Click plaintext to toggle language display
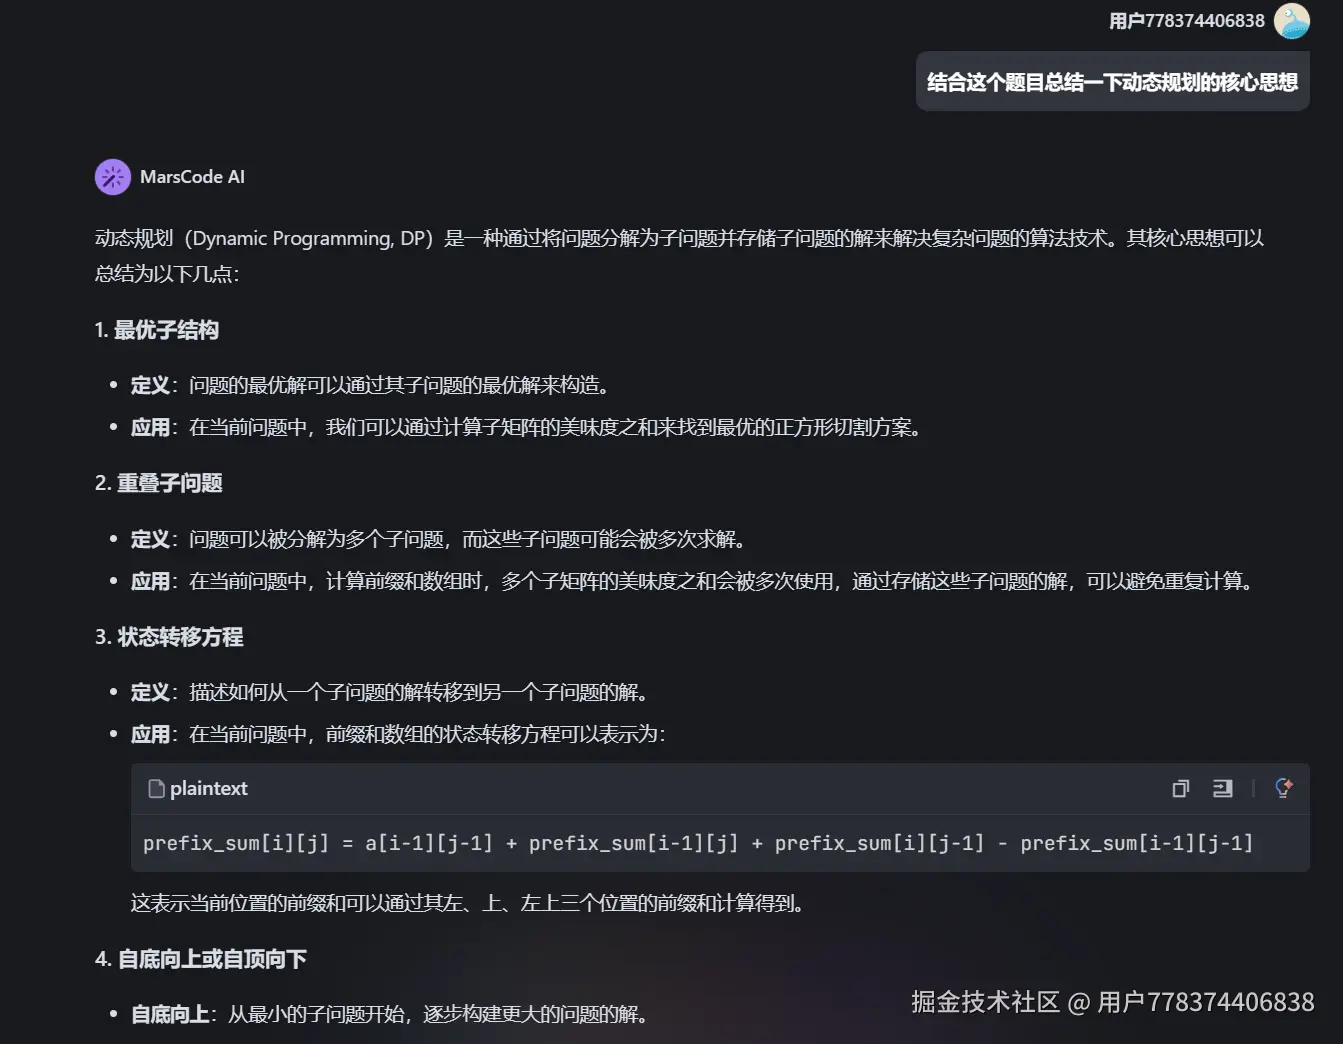This screenshot has height=1044, width=1343. [x=208, y=788]
